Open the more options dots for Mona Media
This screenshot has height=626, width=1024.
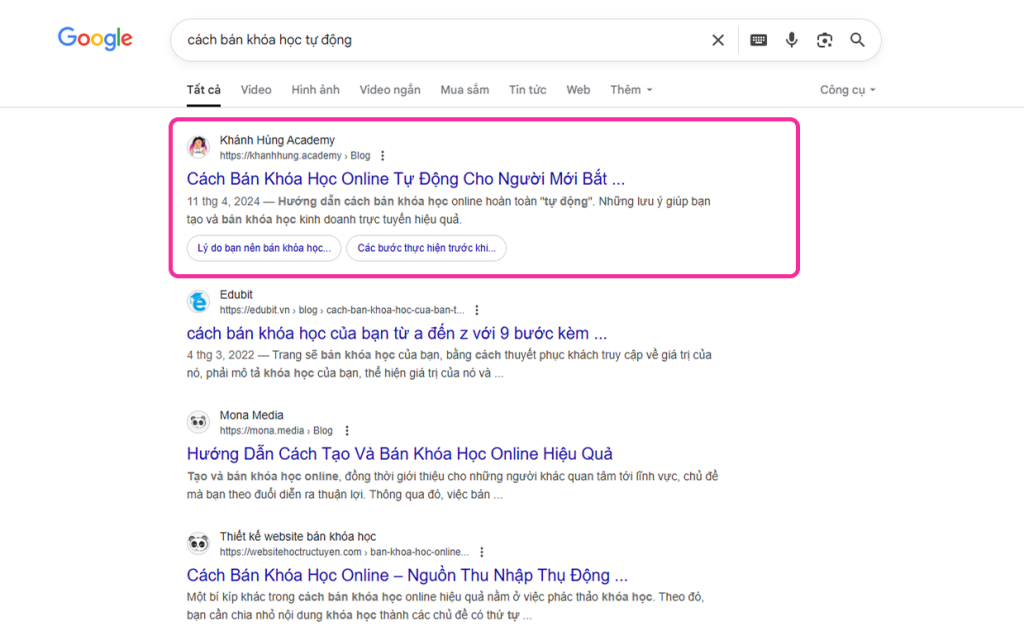347,431
